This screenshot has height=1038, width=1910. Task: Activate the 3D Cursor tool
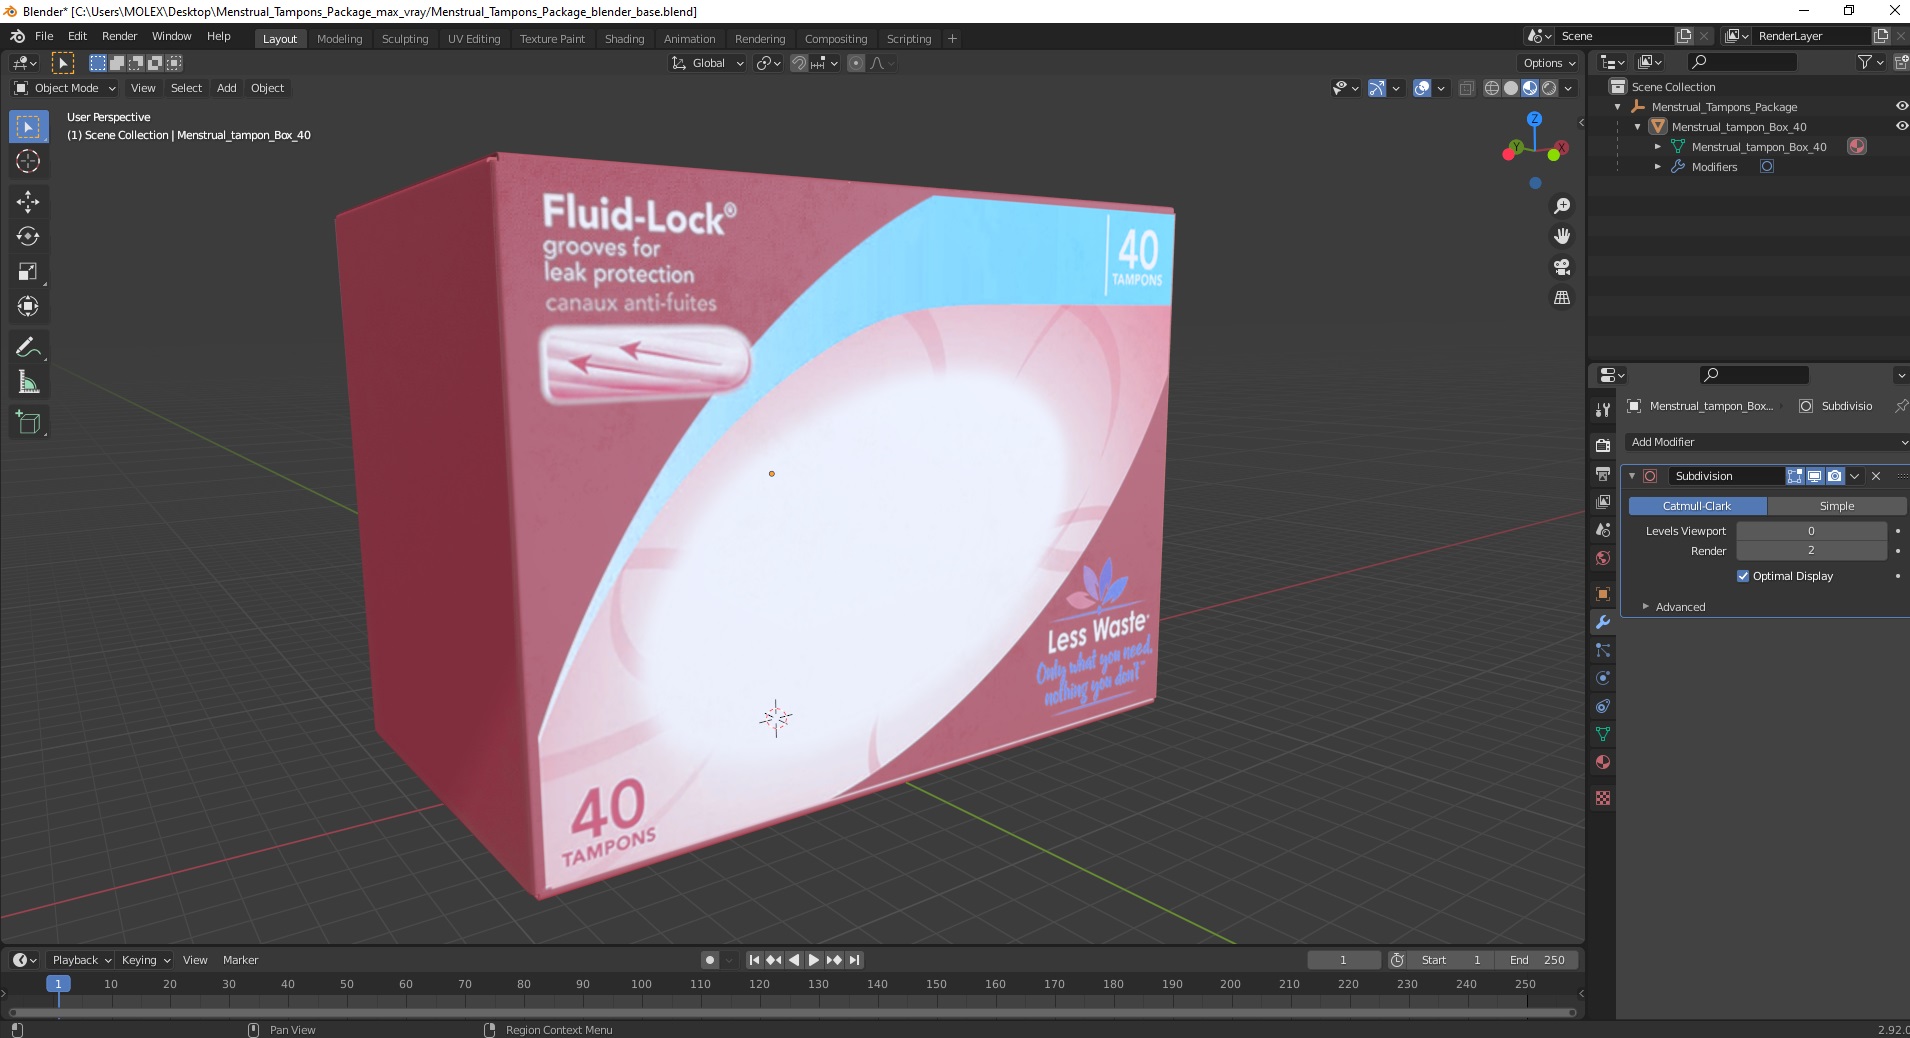click(x=28, y=161)
